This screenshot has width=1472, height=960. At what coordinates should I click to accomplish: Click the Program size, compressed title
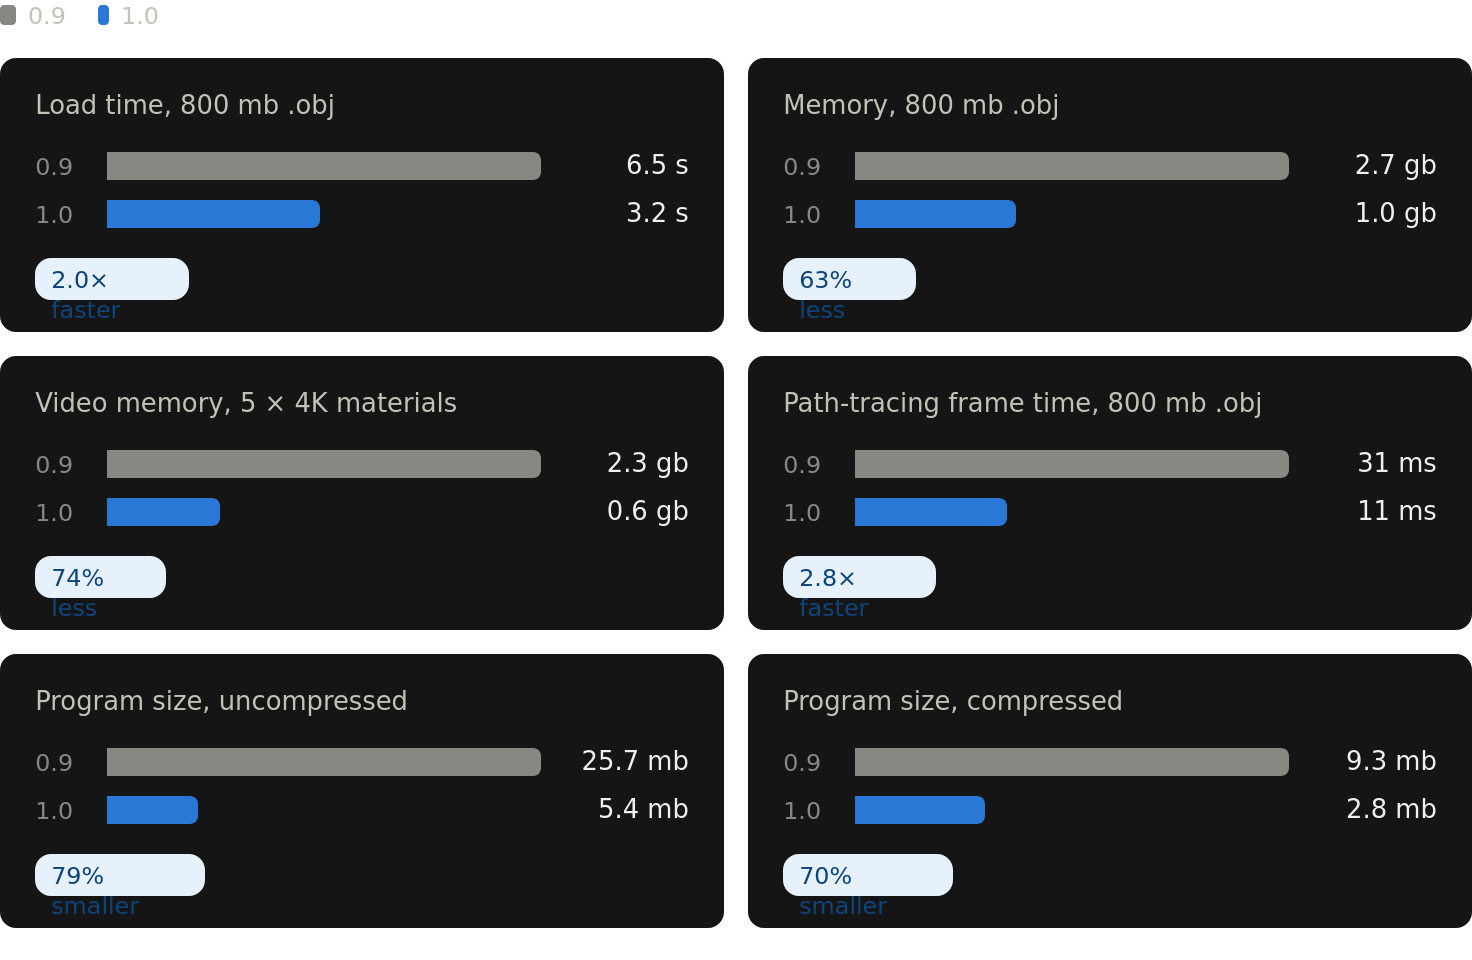pos(953,701)
